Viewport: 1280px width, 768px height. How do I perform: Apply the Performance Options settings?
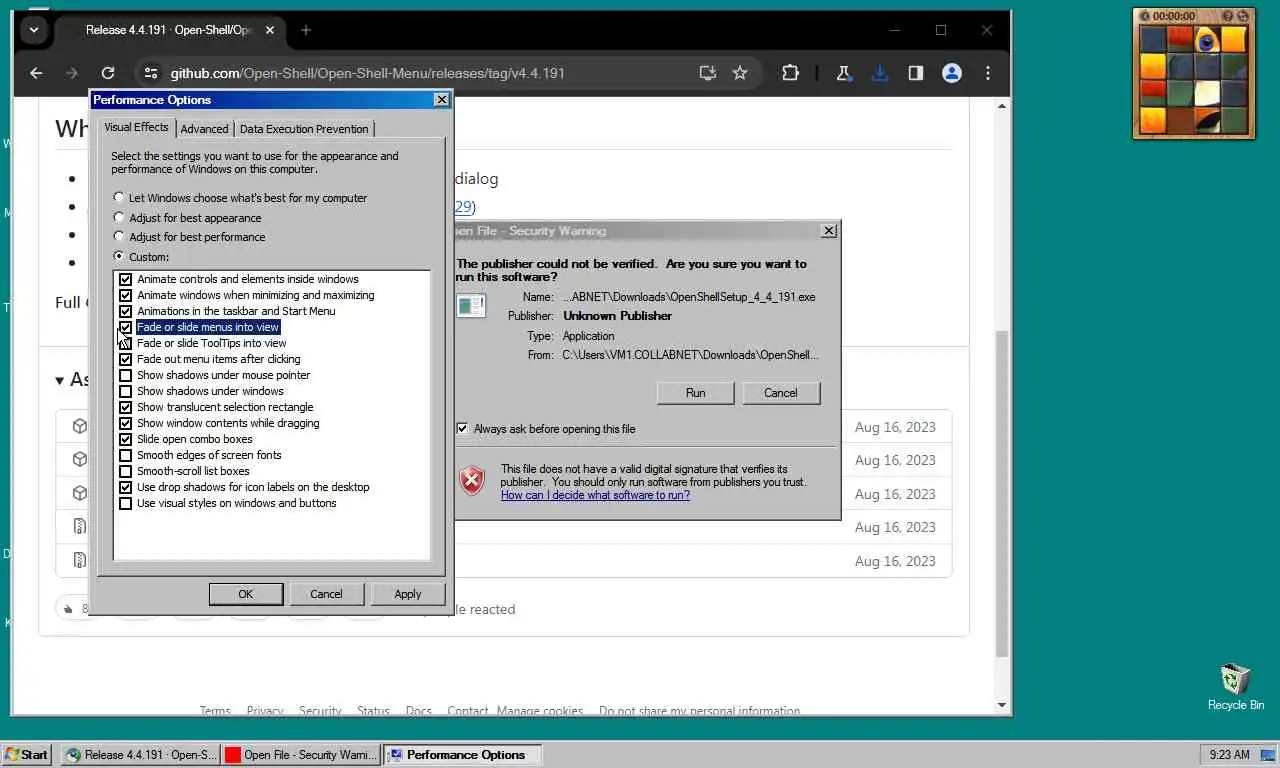coord(408,594)
